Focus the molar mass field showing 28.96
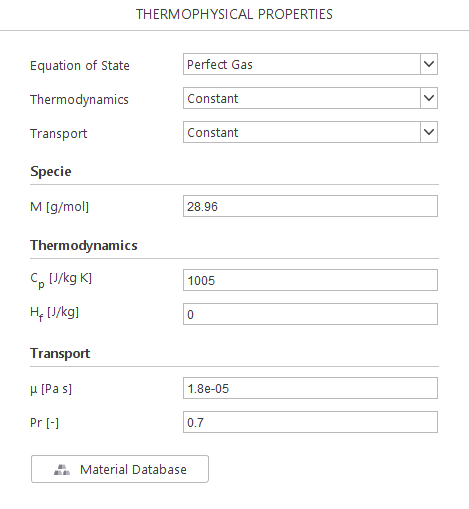This screenshot has width=469, height=509. 310,206
